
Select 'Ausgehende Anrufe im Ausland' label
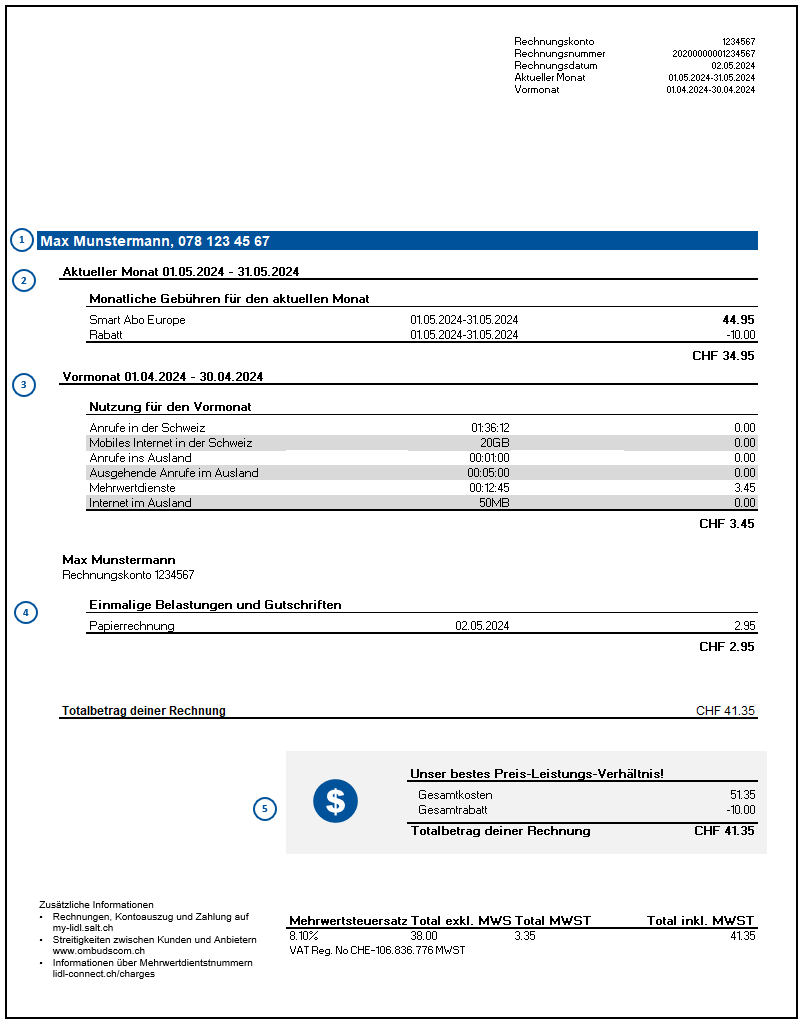click(x=174, y=473)
